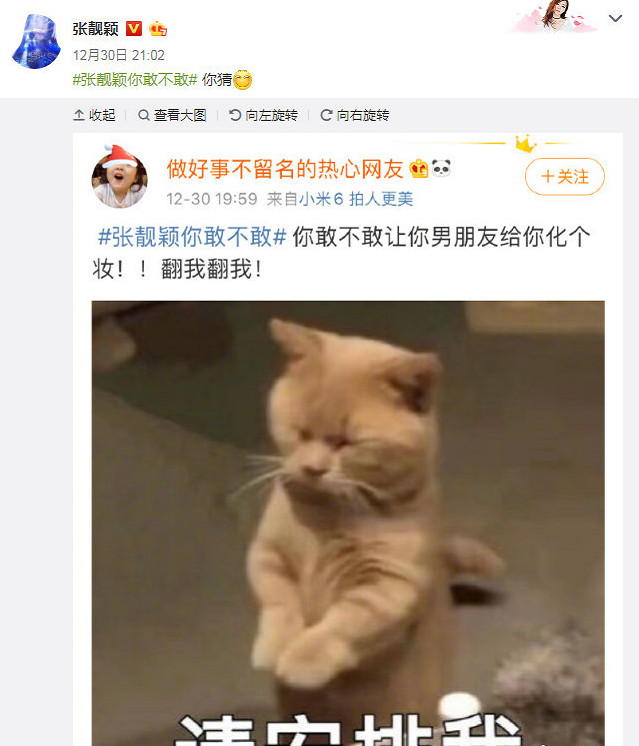The image size is (639, 746).
Task: Open the blue #张靓颖你敢不敢# topic in repost
Action: [x=192, y=236]
